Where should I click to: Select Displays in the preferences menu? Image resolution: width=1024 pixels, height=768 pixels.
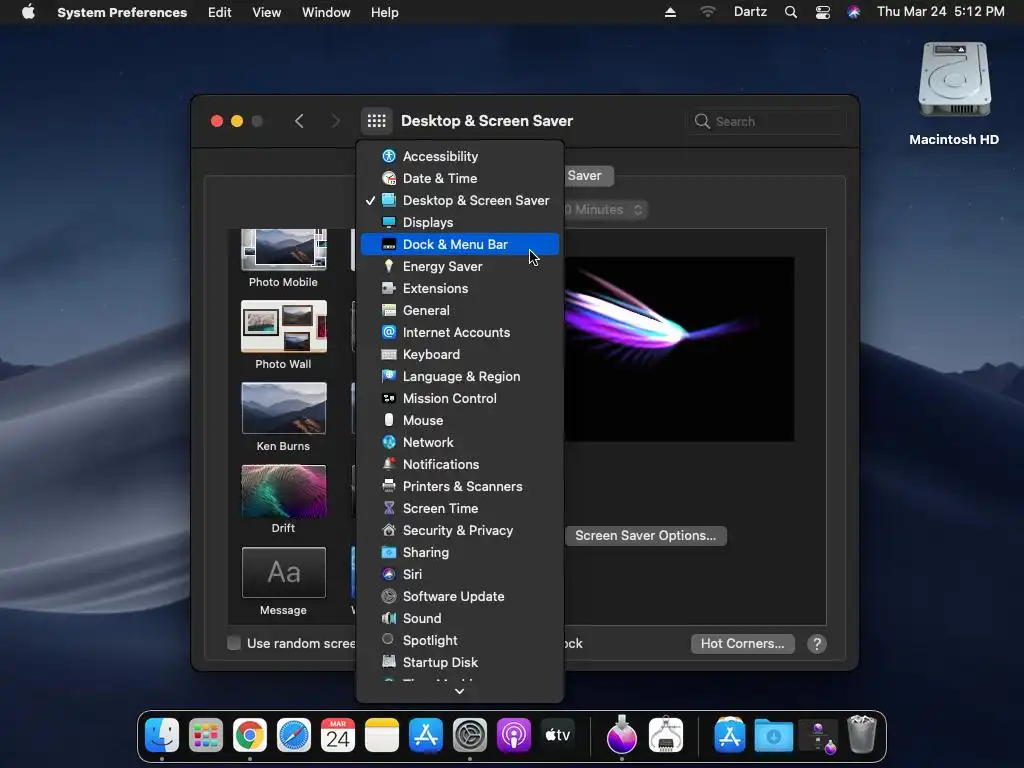[x=460, y=222]
